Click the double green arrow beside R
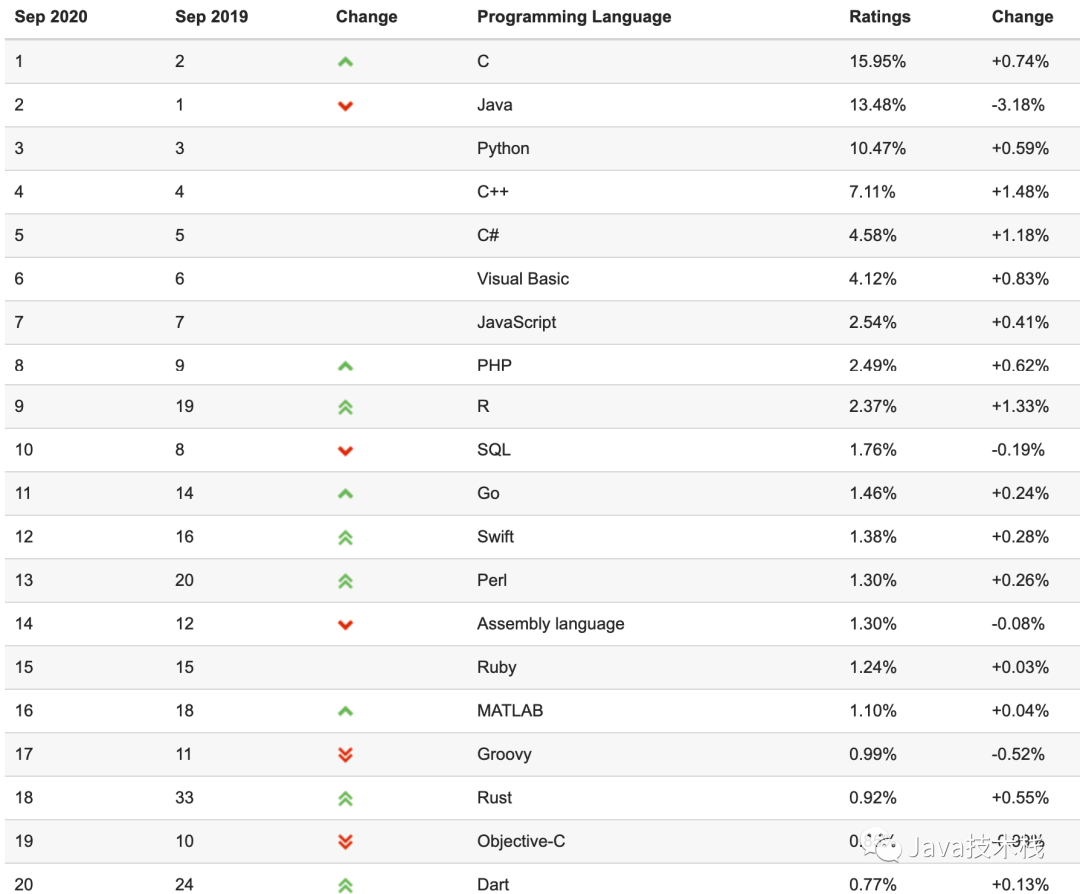The width and height of the screenshot is (1080, 894). pyautogui.click(x=345, y=407)
